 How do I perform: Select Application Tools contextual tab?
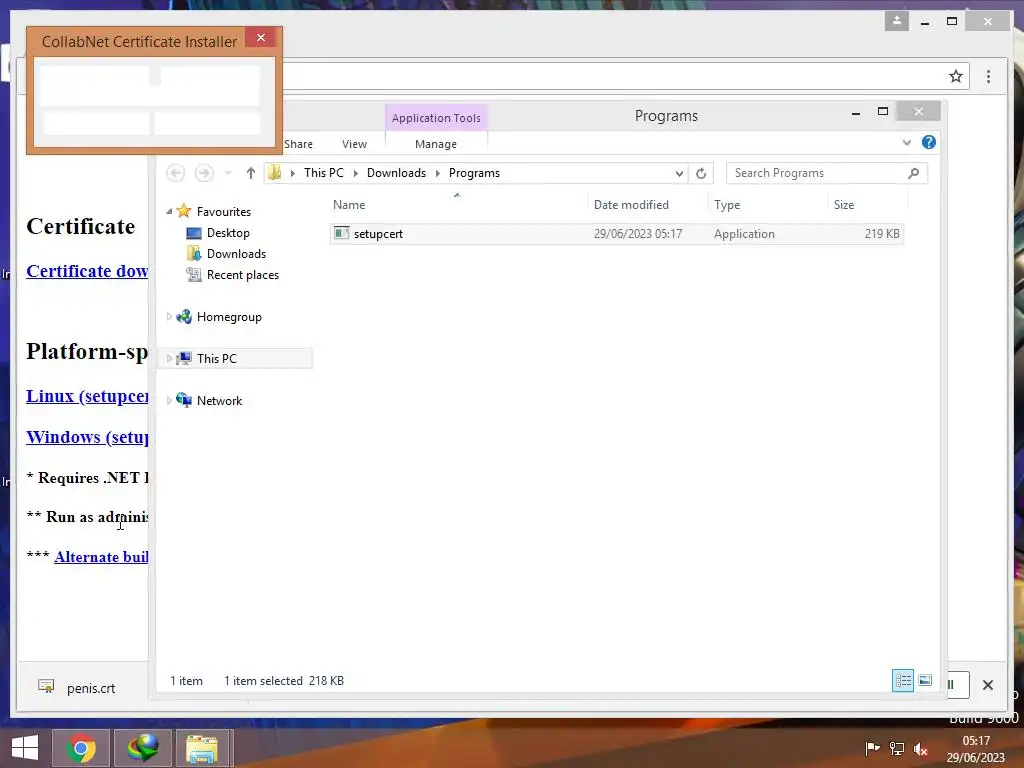click(436, 118)
